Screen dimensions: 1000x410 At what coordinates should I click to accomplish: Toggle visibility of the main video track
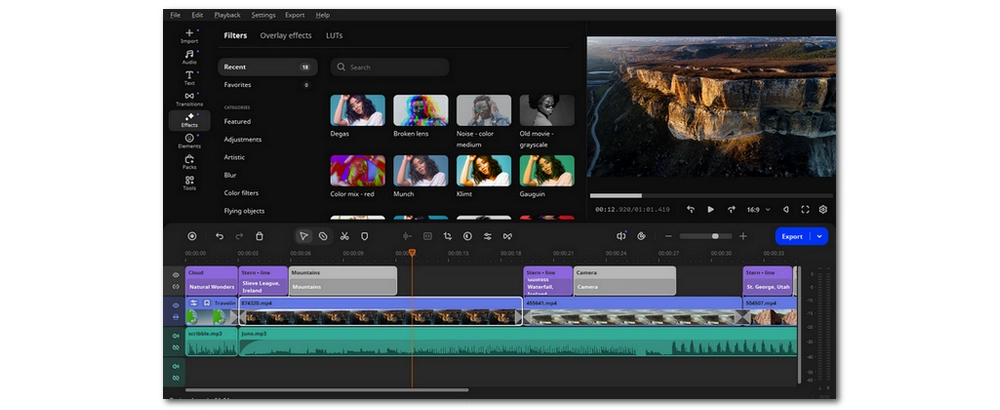coord(176,305)
